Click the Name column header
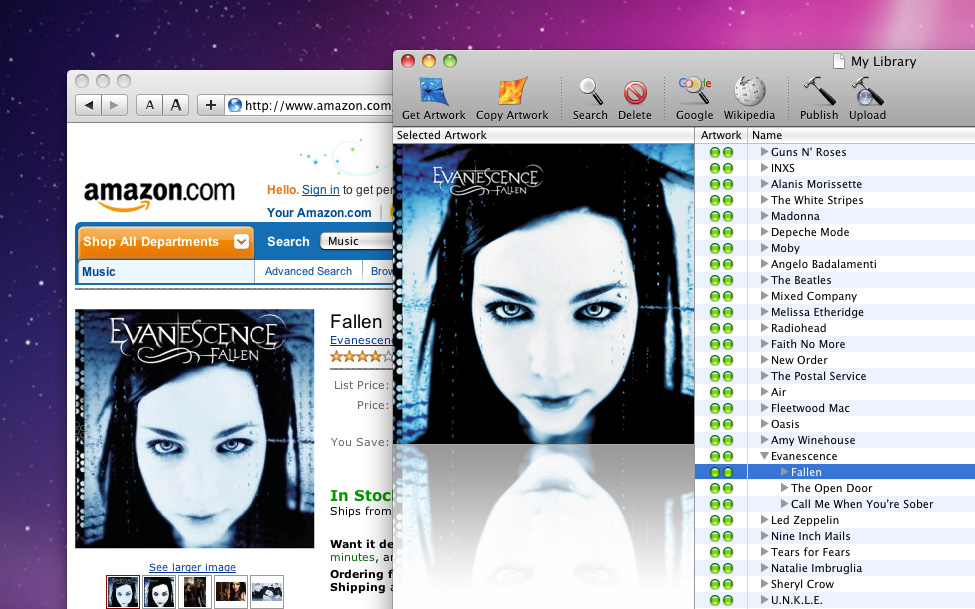The image size is (975, 609). point(767,135)
